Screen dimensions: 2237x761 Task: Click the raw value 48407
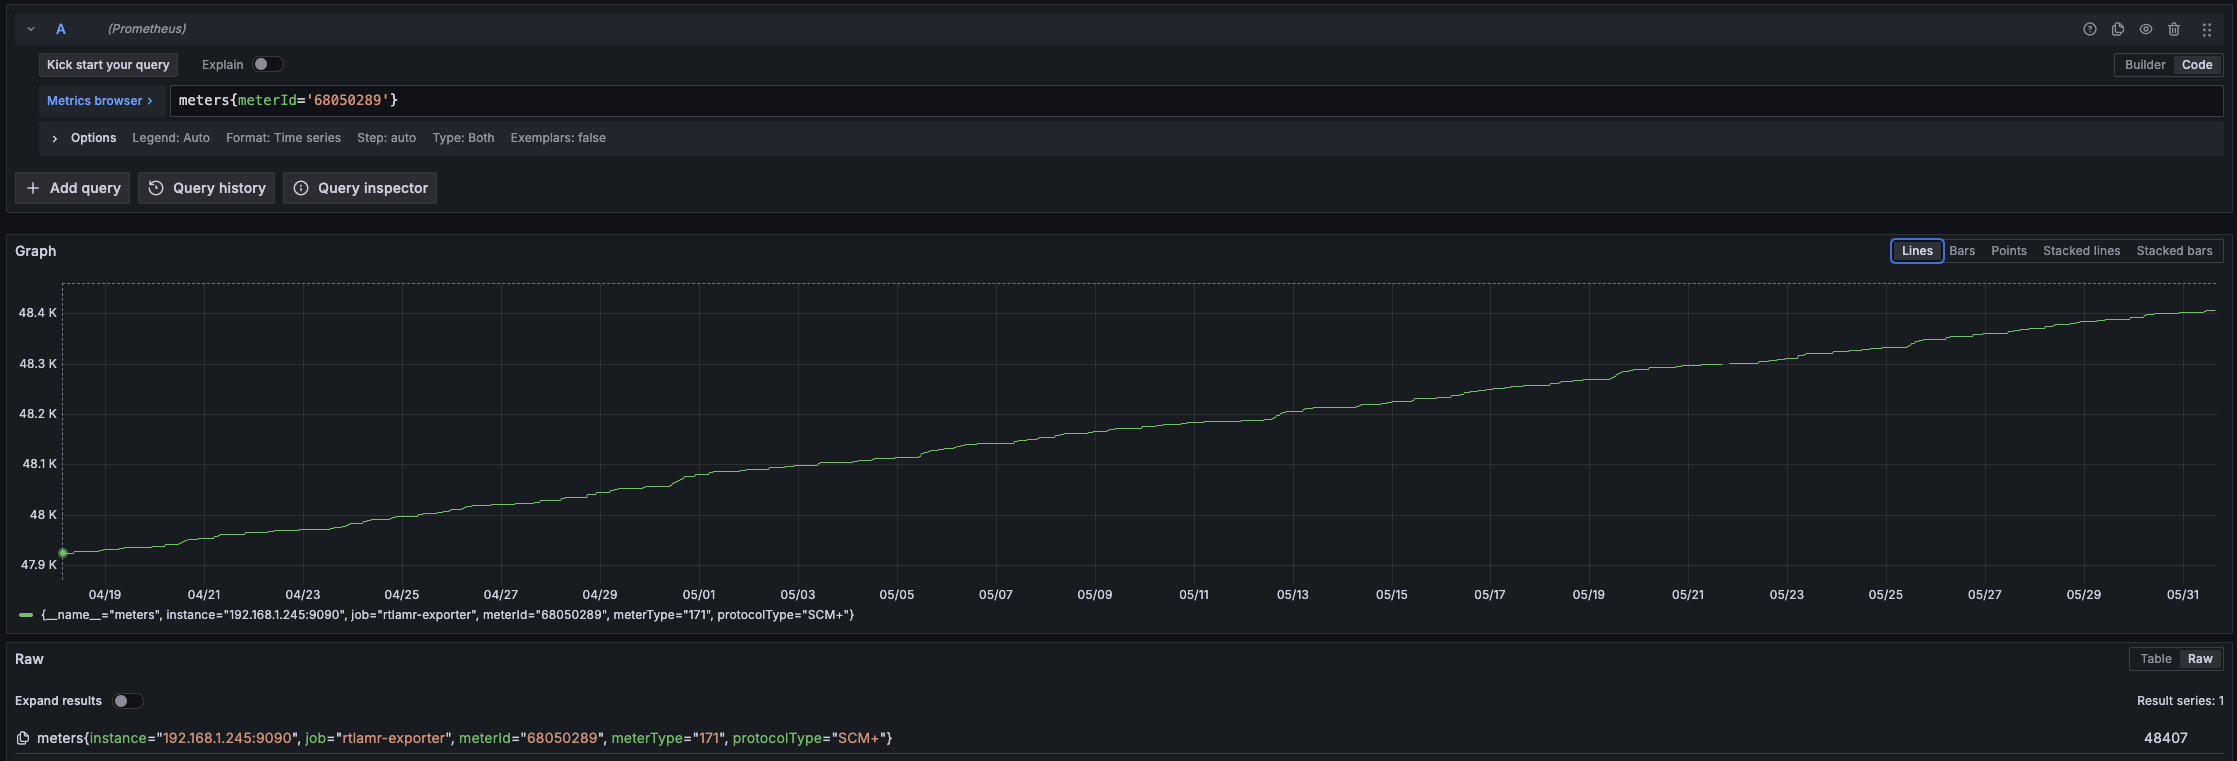tap(2165, 738)
